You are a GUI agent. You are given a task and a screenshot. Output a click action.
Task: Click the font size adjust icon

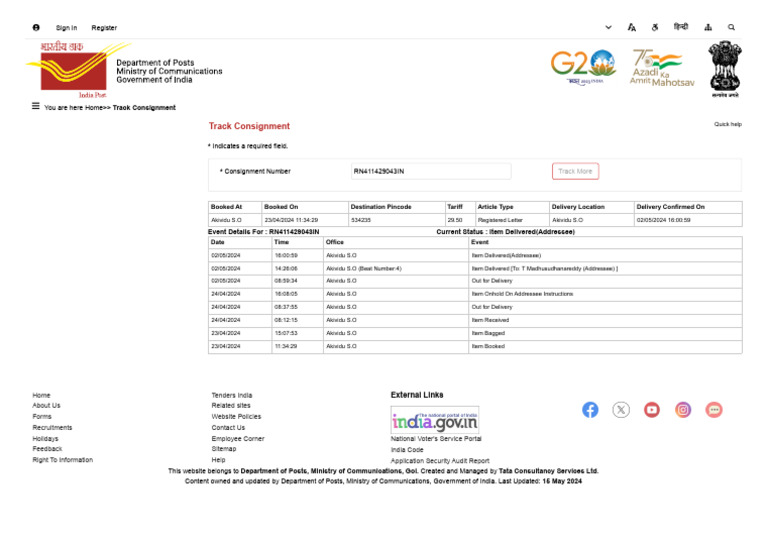pyautogui.click(x=631, y=27)
